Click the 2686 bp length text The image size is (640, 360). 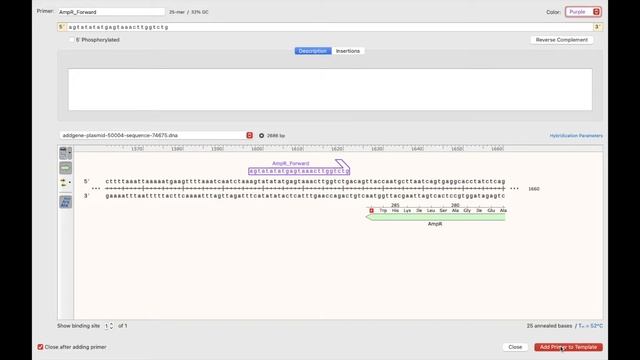pos(276,136)
